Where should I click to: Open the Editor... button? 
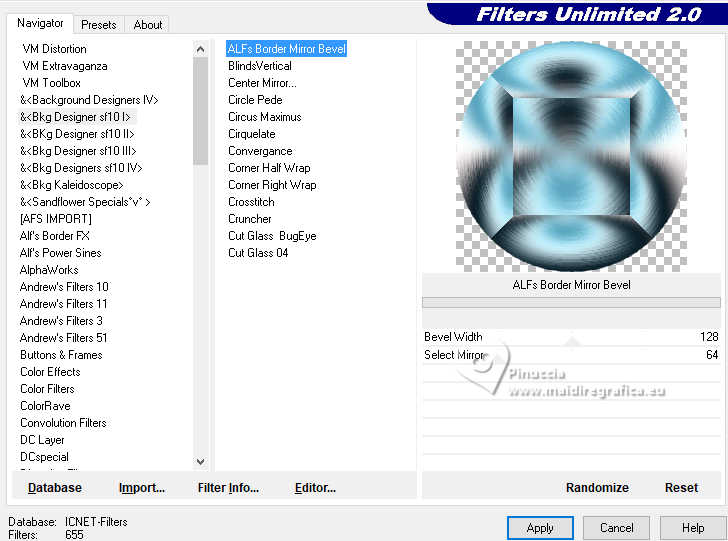[x=315, y=488]
